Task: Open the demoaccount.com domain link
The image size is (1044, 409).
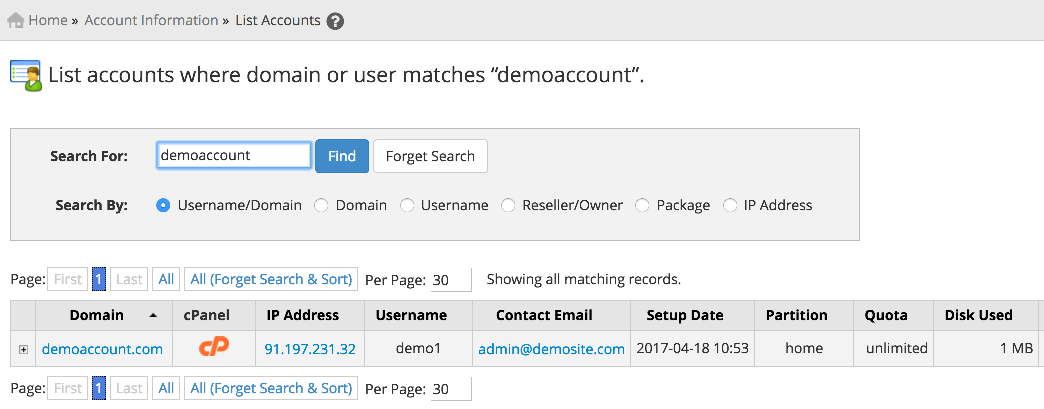Action: 102,349
